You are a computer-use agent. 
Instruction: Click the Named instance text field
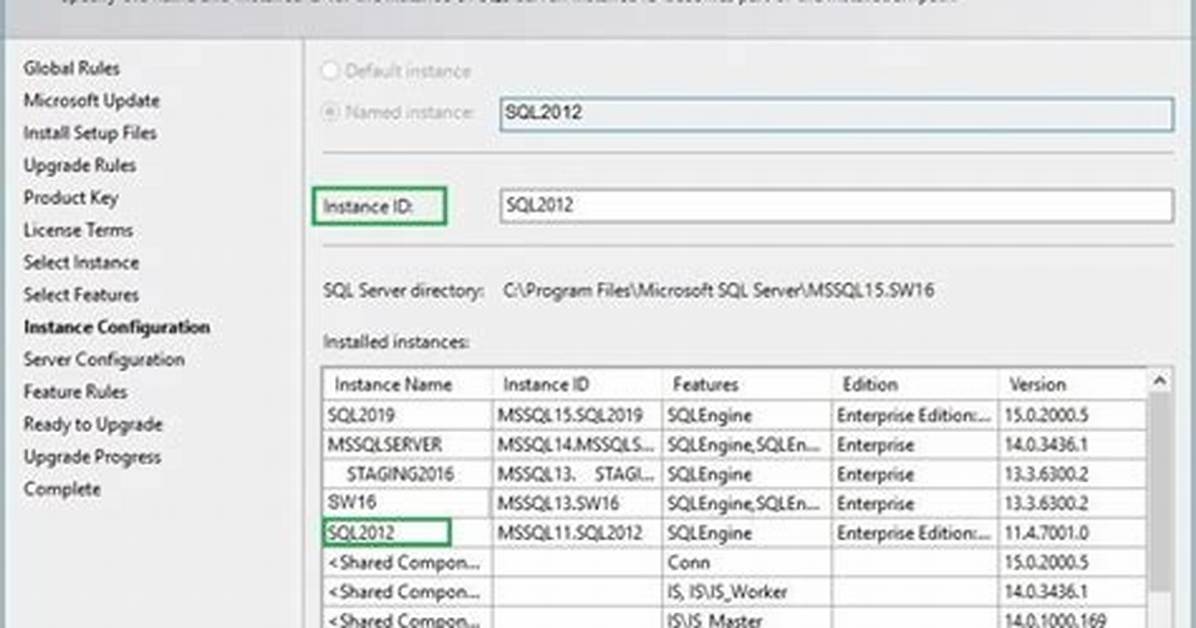837,114
